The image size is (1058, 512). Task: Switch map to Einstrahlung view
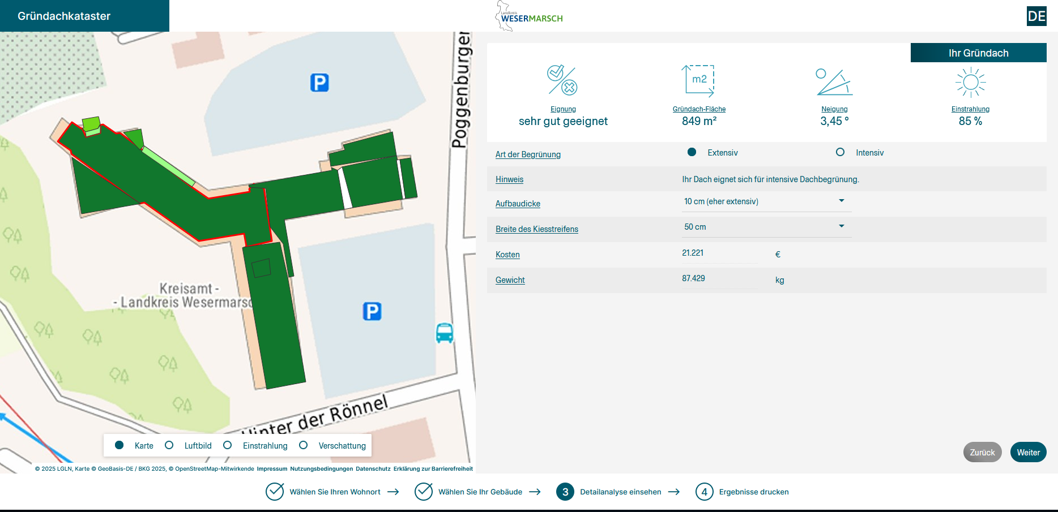tap(227, 445)
